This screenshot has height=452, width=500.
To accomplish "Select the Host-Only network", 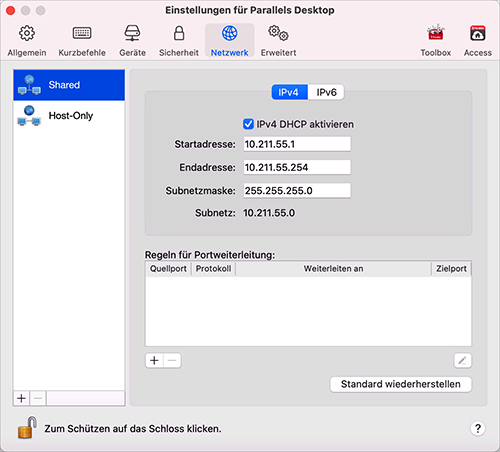I will (69, 116).
